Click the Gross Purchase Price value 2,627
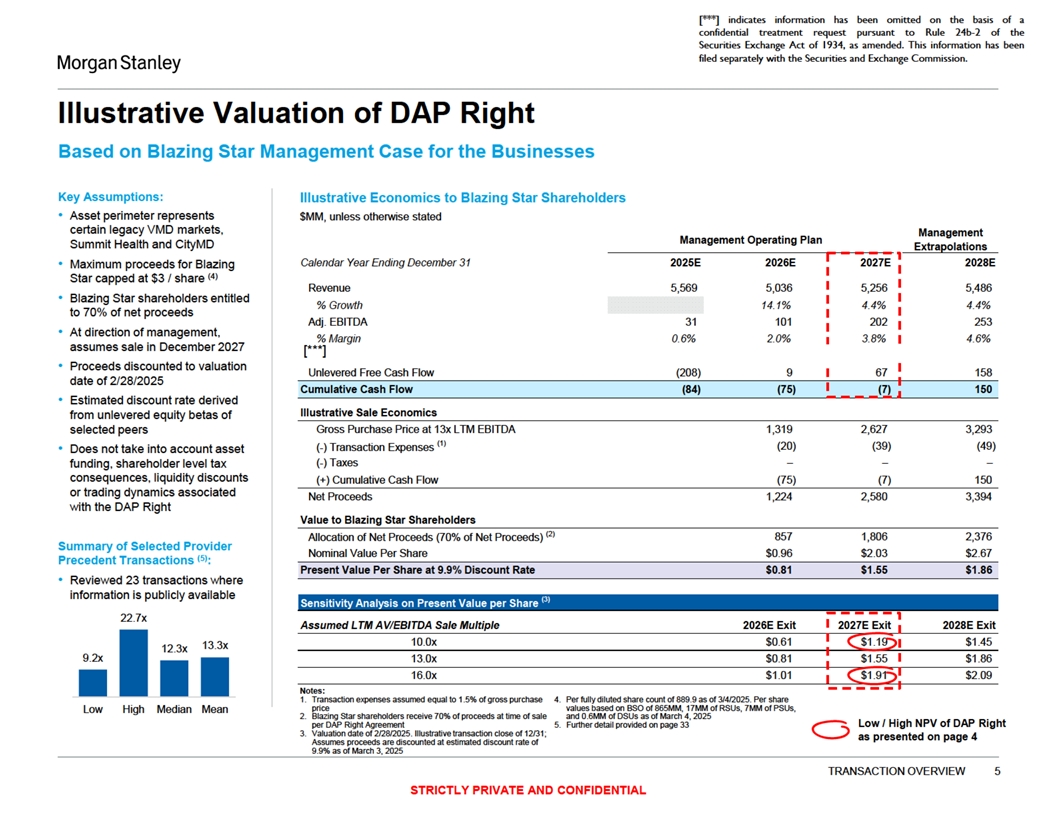Screen dimensions: 1056x816 point(873,429)
